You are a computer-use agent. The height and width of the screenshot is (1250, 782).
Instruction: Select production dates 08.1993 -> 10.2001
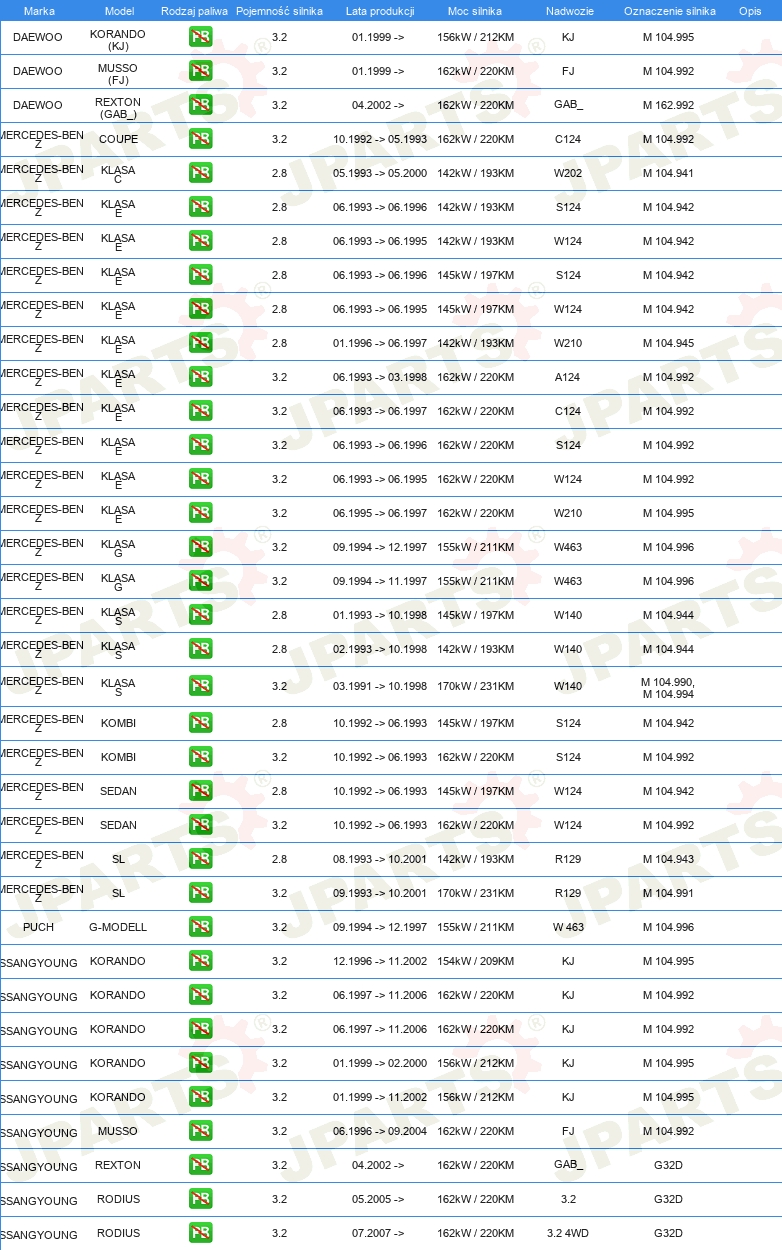(x=380, y=860)
